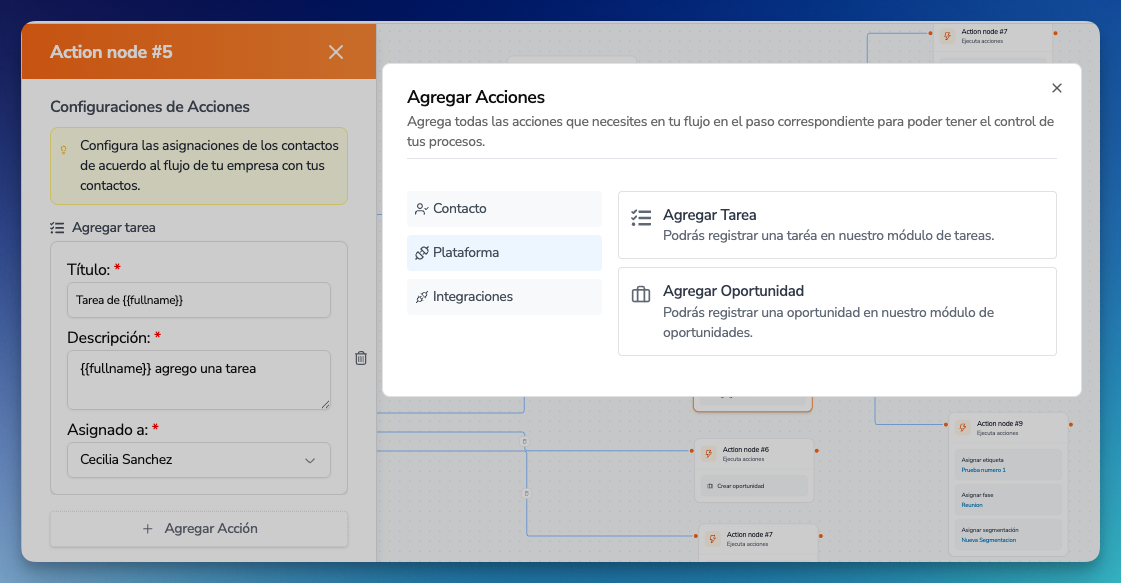
Task: Choose the Agregar Oportunidad action card
Action: [837, 311]
